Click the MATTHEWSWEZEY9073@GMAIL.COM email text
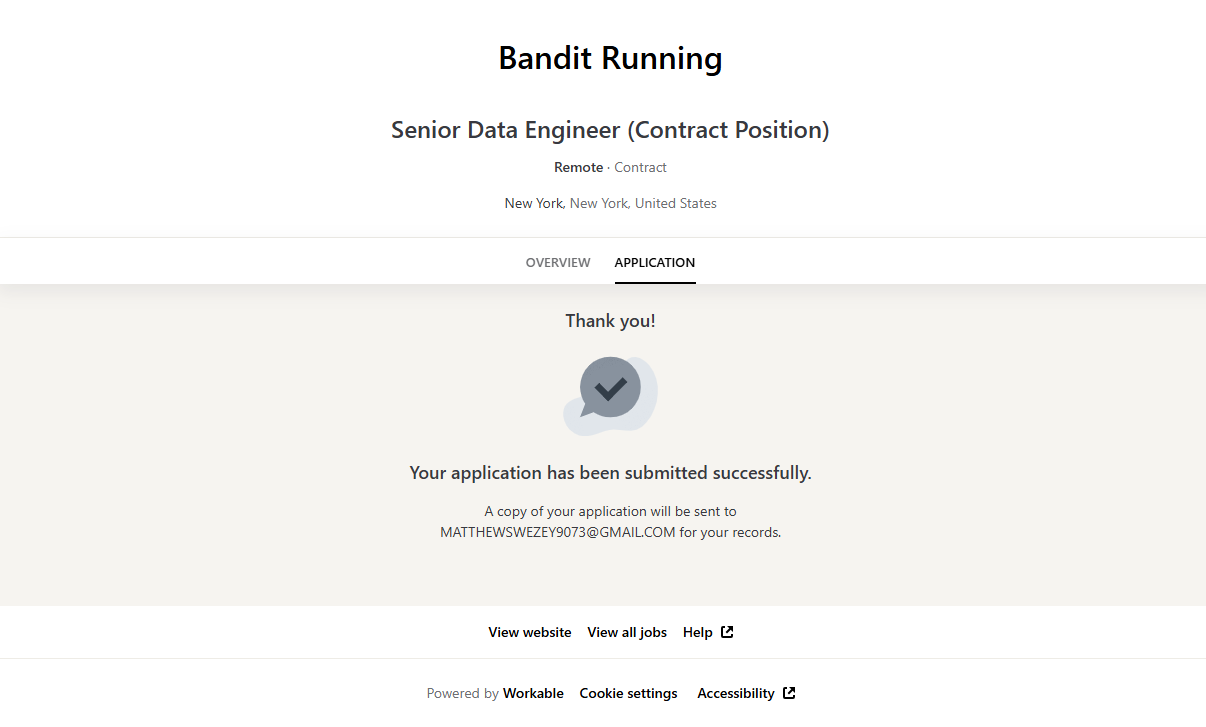 point(558,532)
